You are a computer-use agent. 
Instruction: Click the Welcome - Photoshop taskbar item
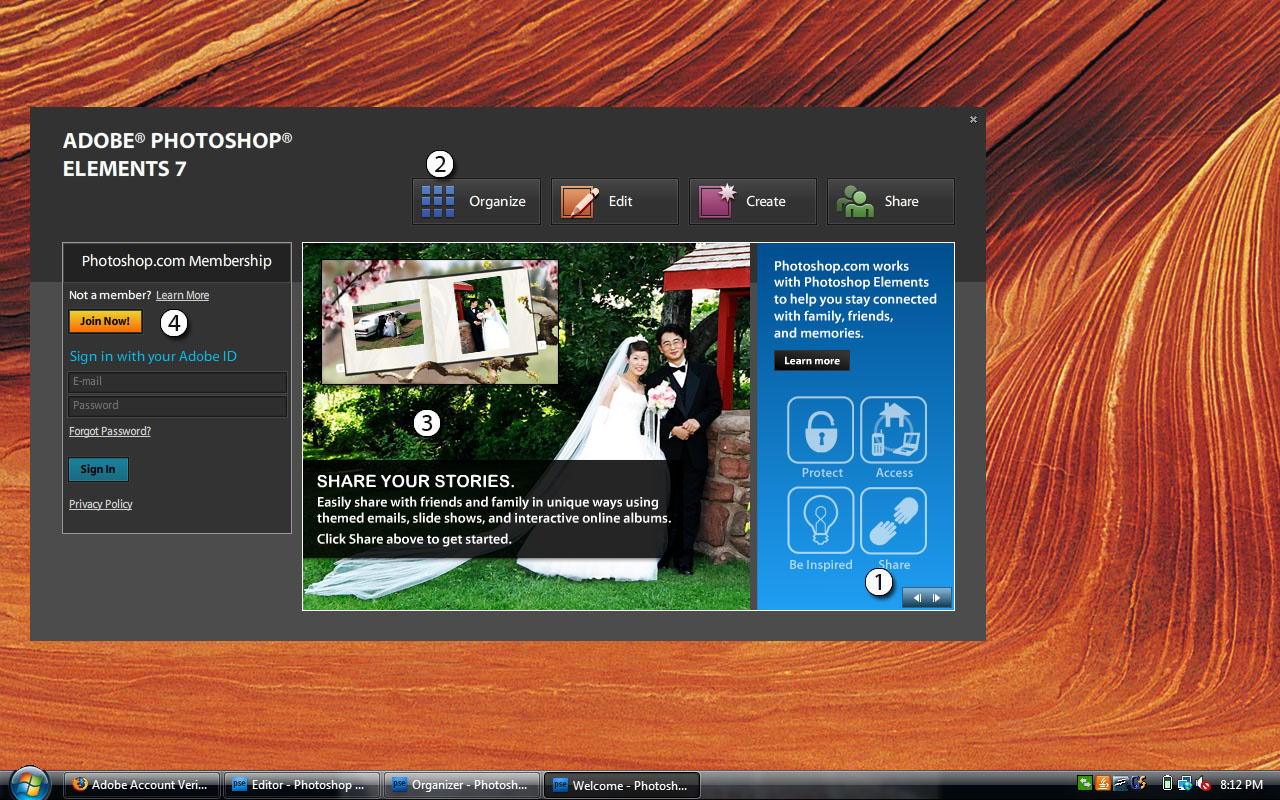[x=622, y=785]
